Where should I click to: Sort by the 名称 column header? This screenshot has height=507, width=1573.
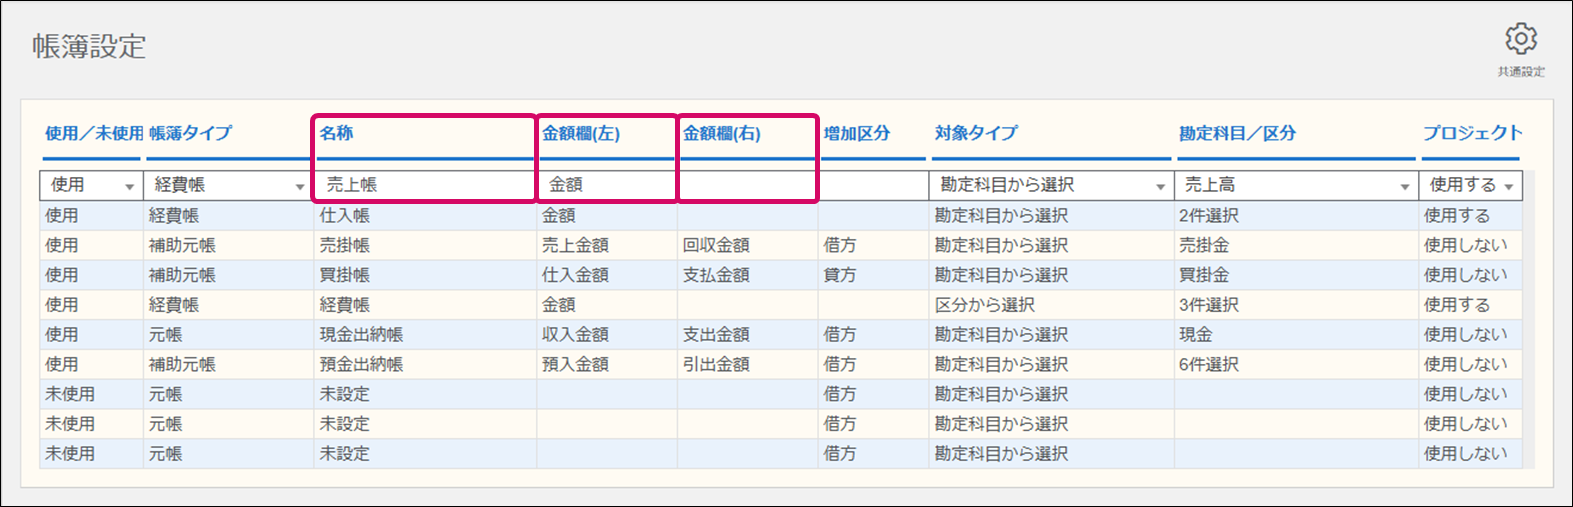pyautogui.click(x=337, y=133)
